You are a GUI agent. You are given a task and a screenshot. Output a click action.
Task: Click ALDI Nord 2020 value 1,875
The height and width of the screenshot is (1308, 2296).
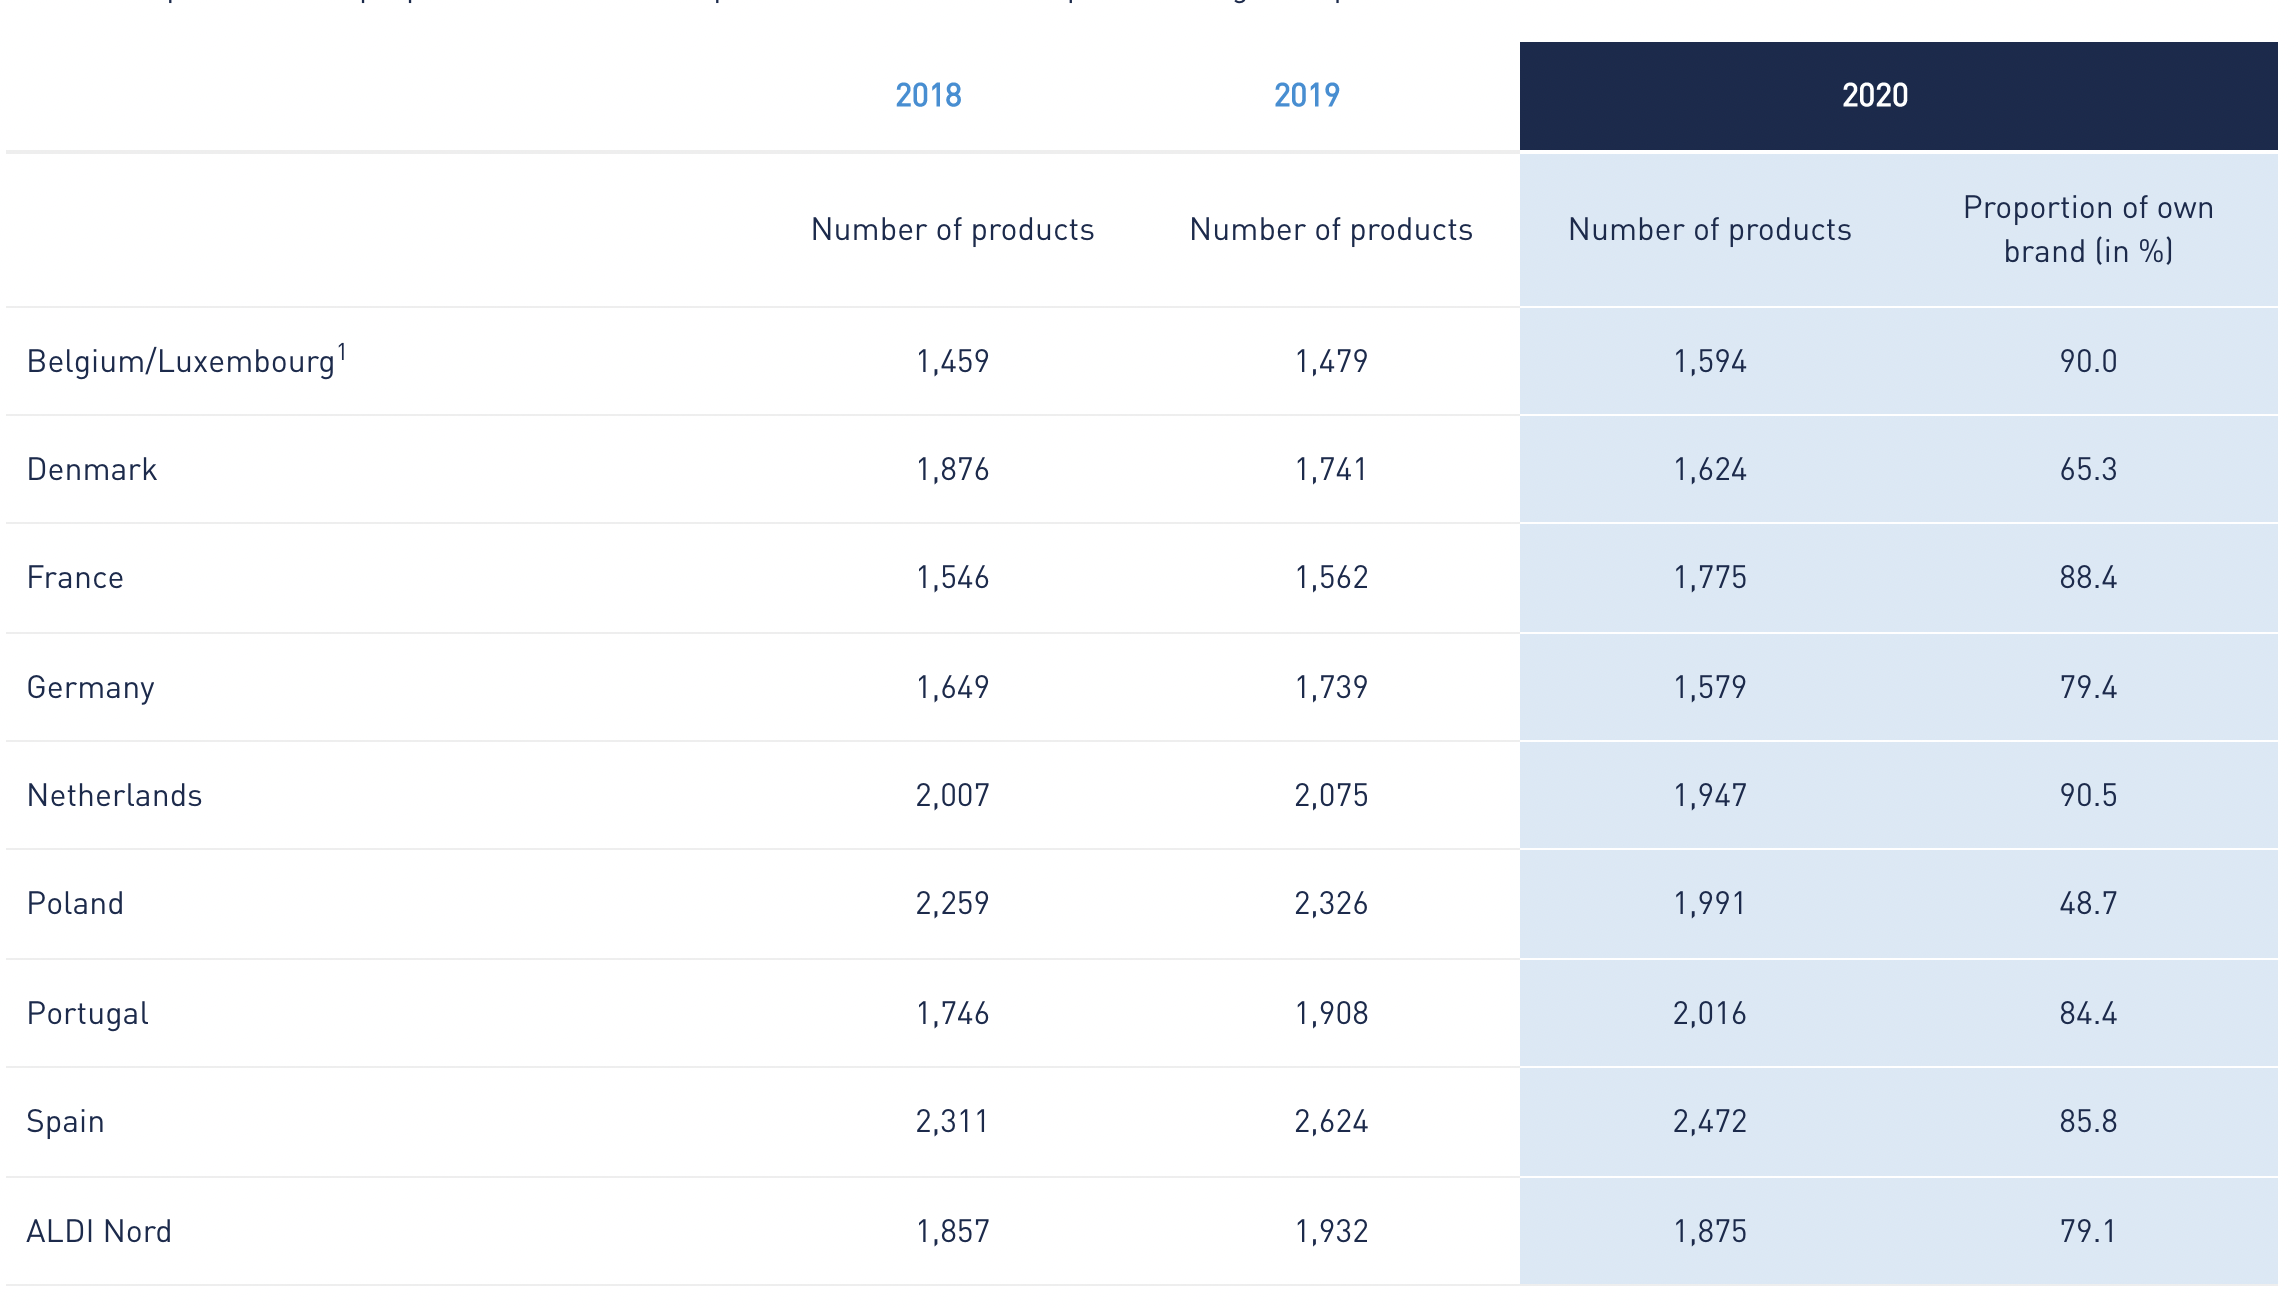click(1709, 1231)
